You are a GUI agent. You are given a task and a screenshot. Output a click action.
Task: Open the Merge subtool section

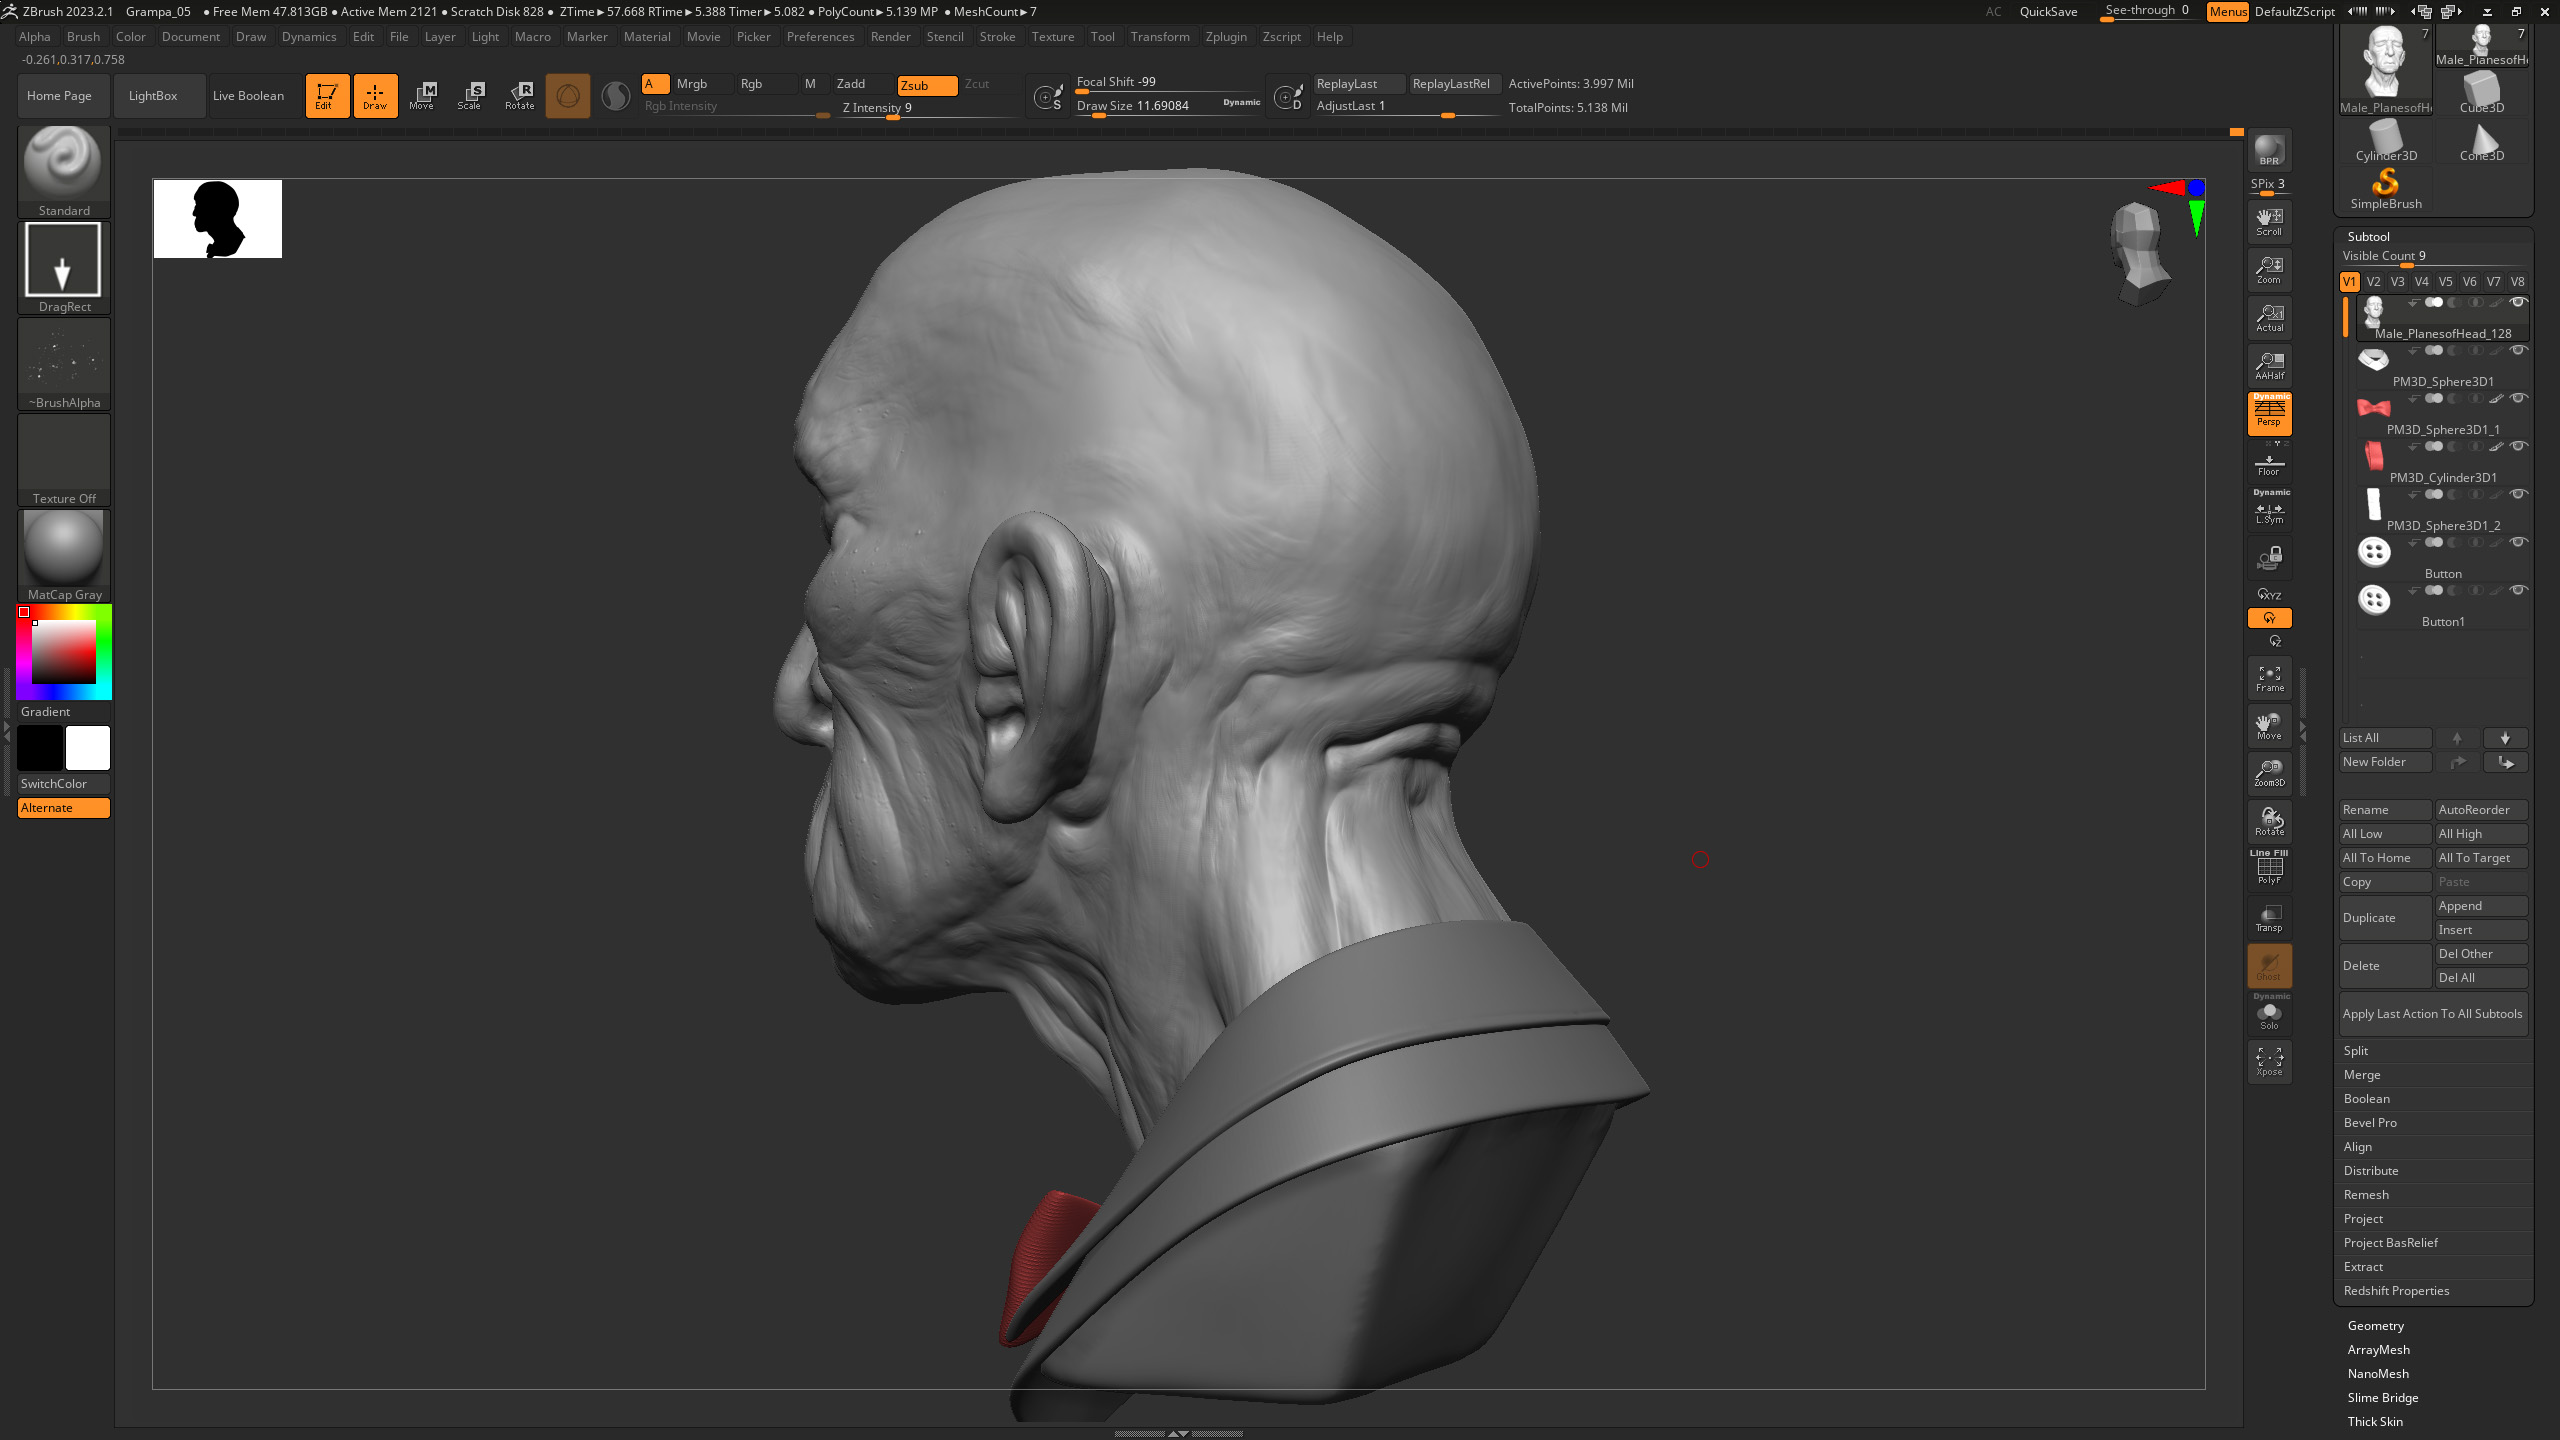2361,1074
